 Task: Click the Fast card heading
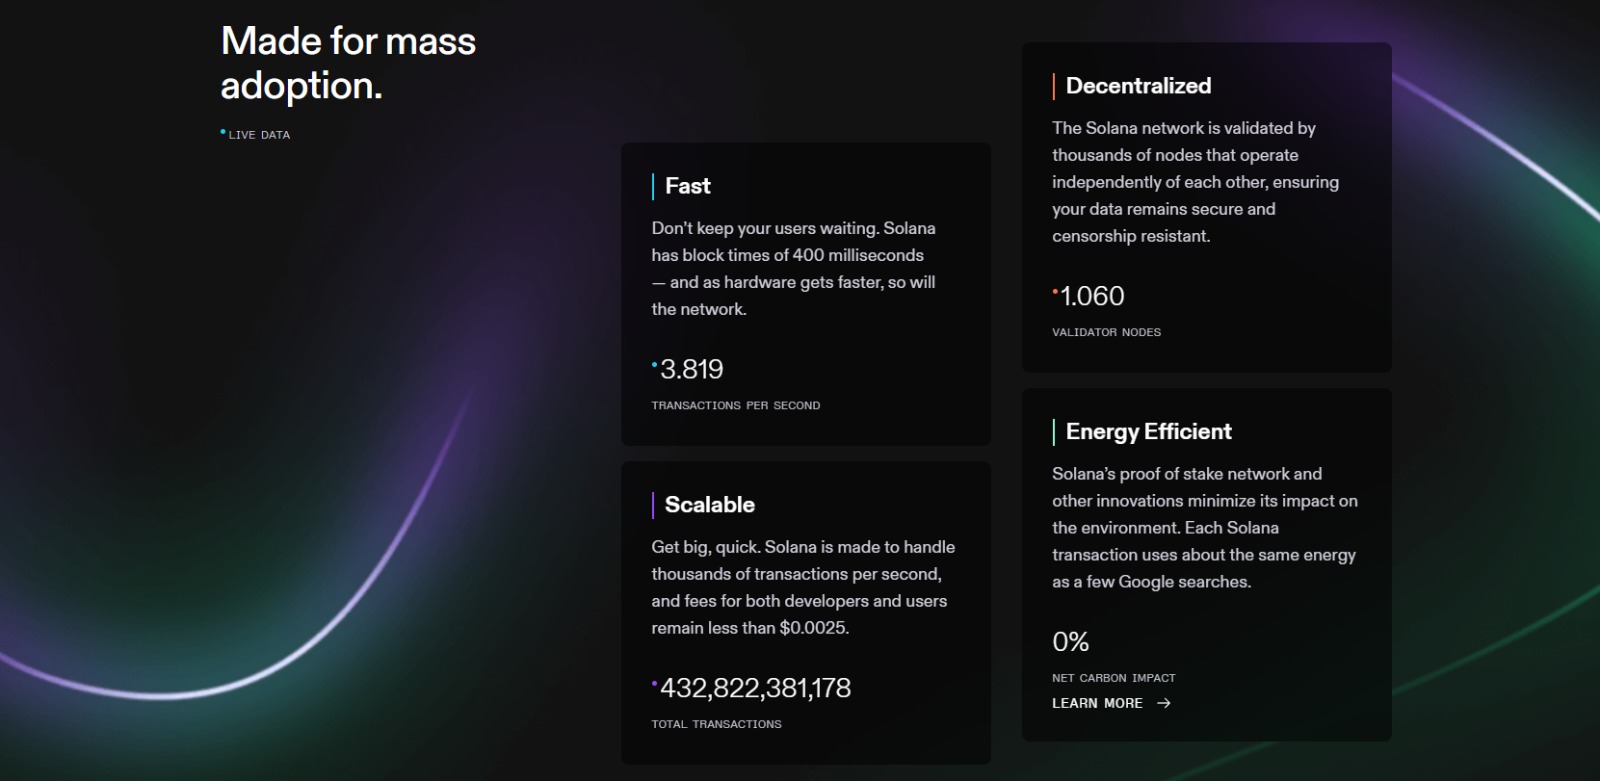pos(687,186)
